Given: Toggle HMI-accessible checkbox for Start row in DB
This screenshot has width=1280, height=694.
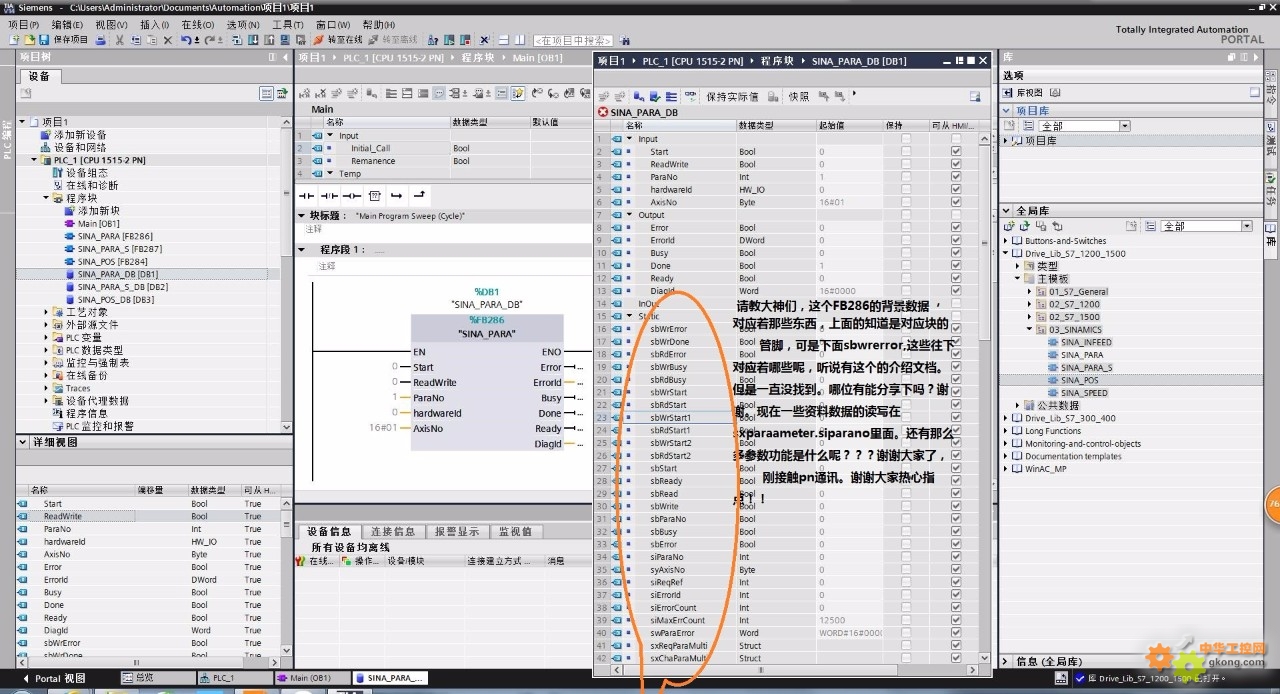Looking at the screenshot, I should click(956, 152).
